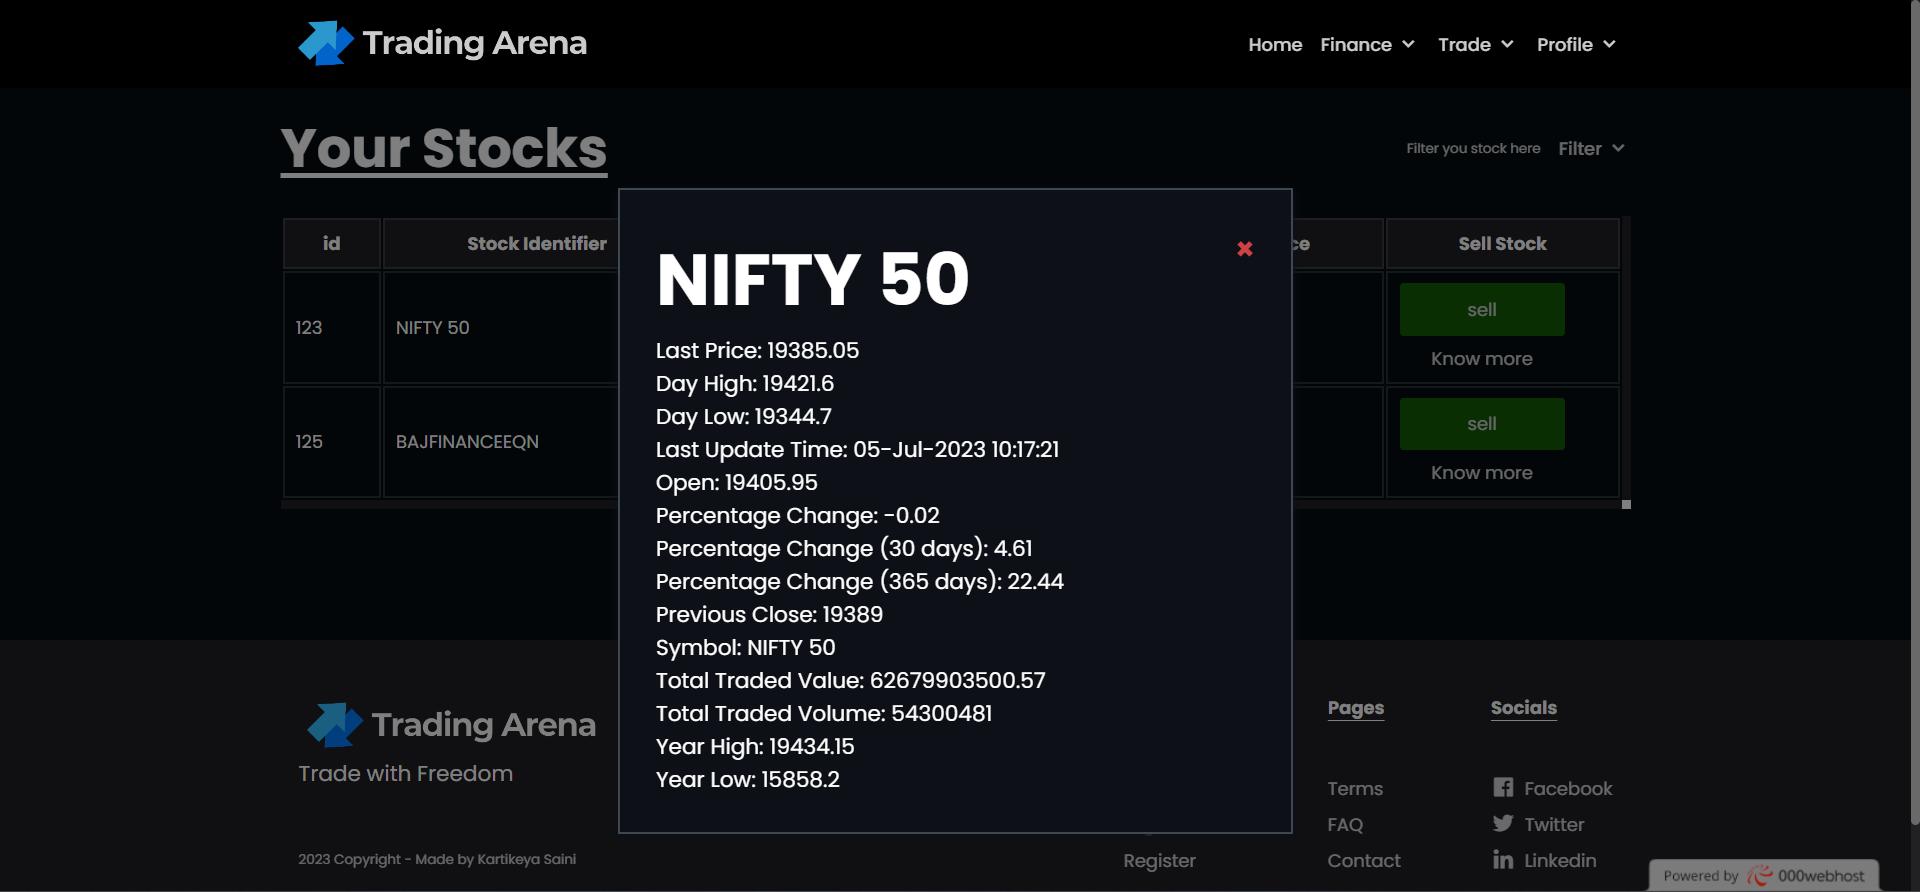Image resolution: width=1920 pixels, height=892 pixels.
Task: Click the id column header
Action: click(x=332, y=243)
